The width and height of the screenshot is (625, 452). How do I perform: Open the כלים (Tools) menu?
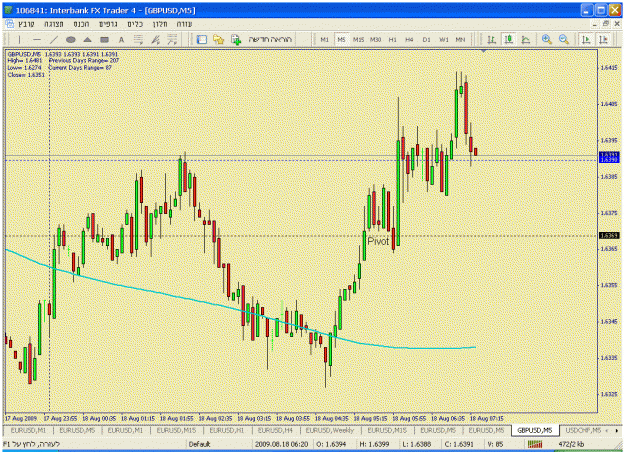(x=135, y=24)
